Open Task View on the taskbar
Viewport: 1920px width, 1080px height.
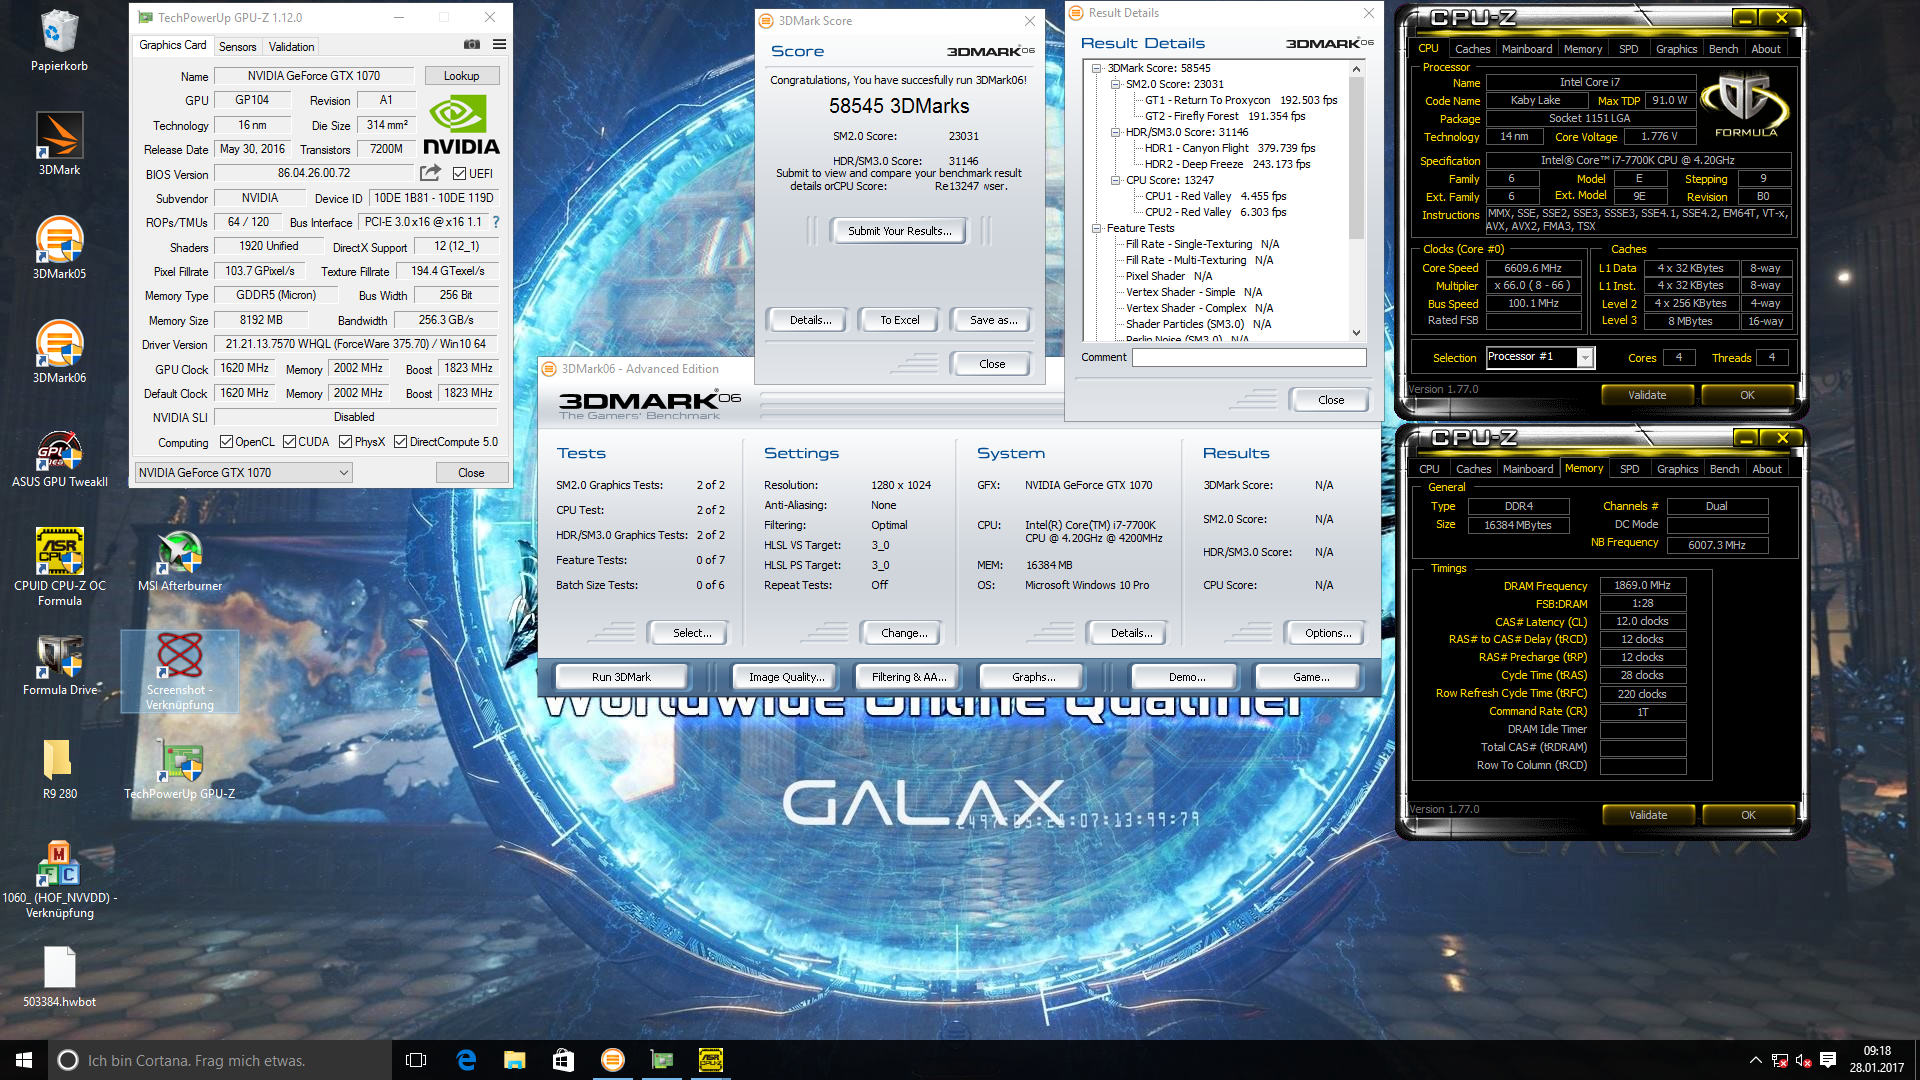point(416,1060)
